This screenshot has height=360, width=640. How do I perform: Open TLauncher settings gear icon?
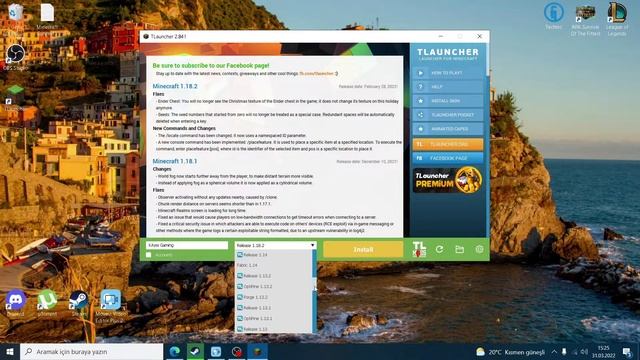(x=480, y=249)
